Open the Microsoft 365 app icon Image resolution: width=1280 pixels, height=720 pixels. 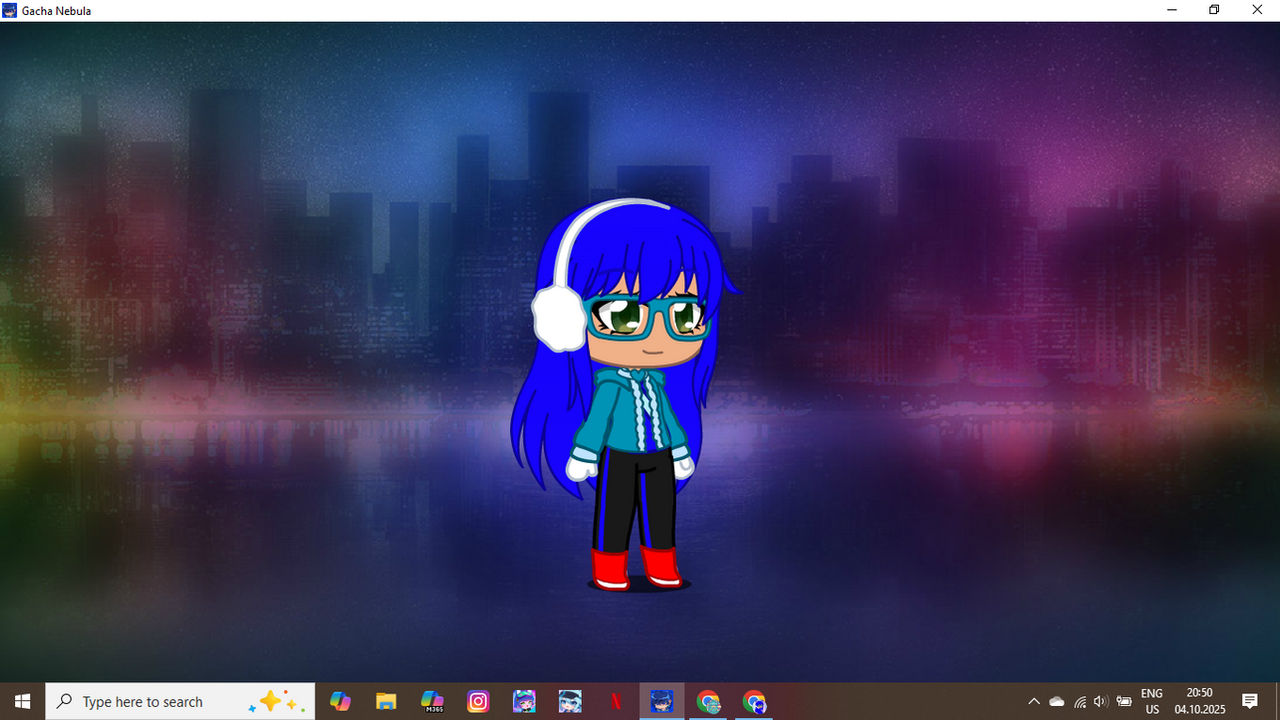pyautogui.click(x=432, y=701)
